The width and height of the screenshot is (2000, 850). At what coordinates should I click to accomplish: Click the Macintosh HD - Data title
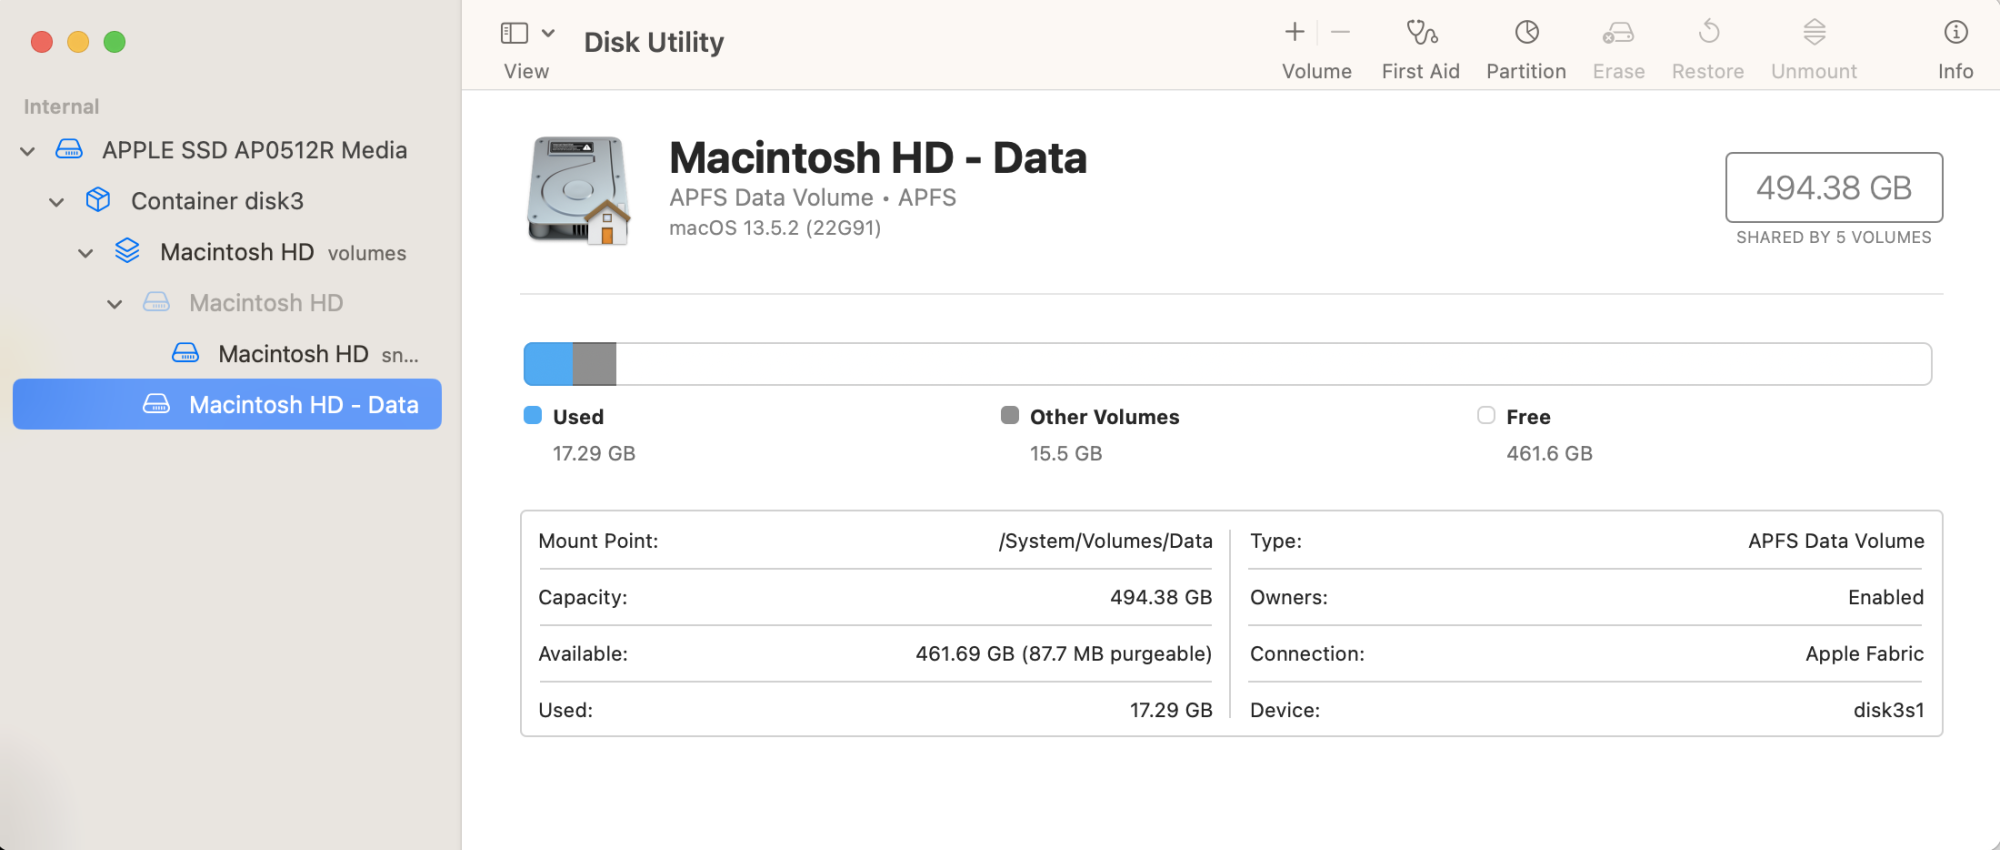878,158
